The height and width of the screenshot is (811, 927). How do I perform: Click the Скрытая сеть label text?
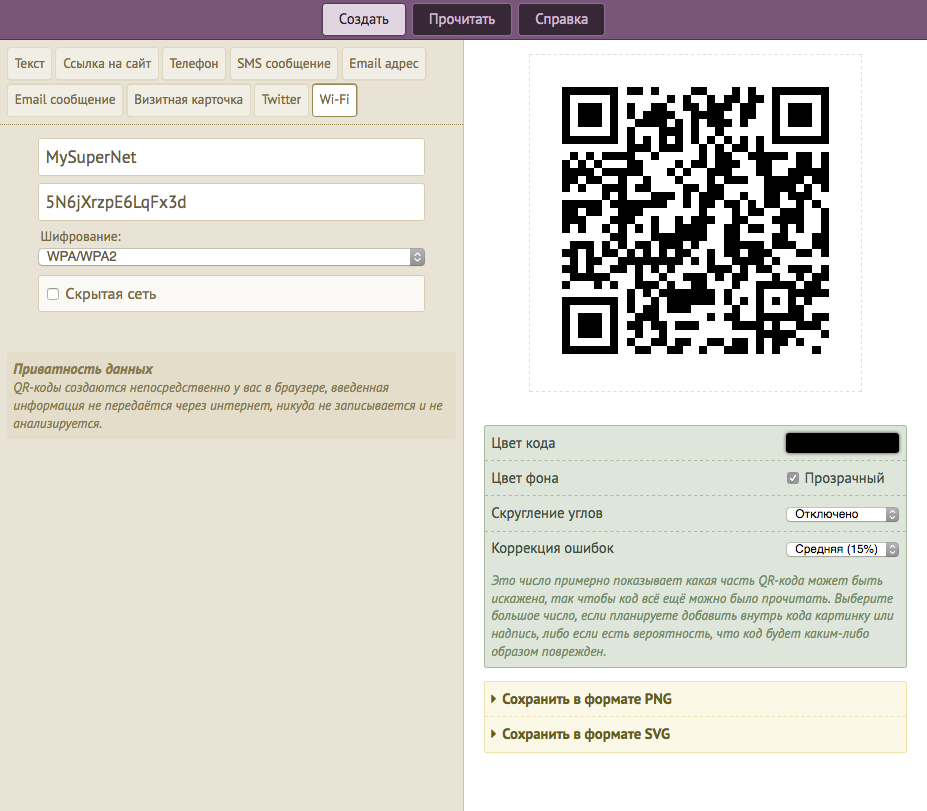pos(111,294)
